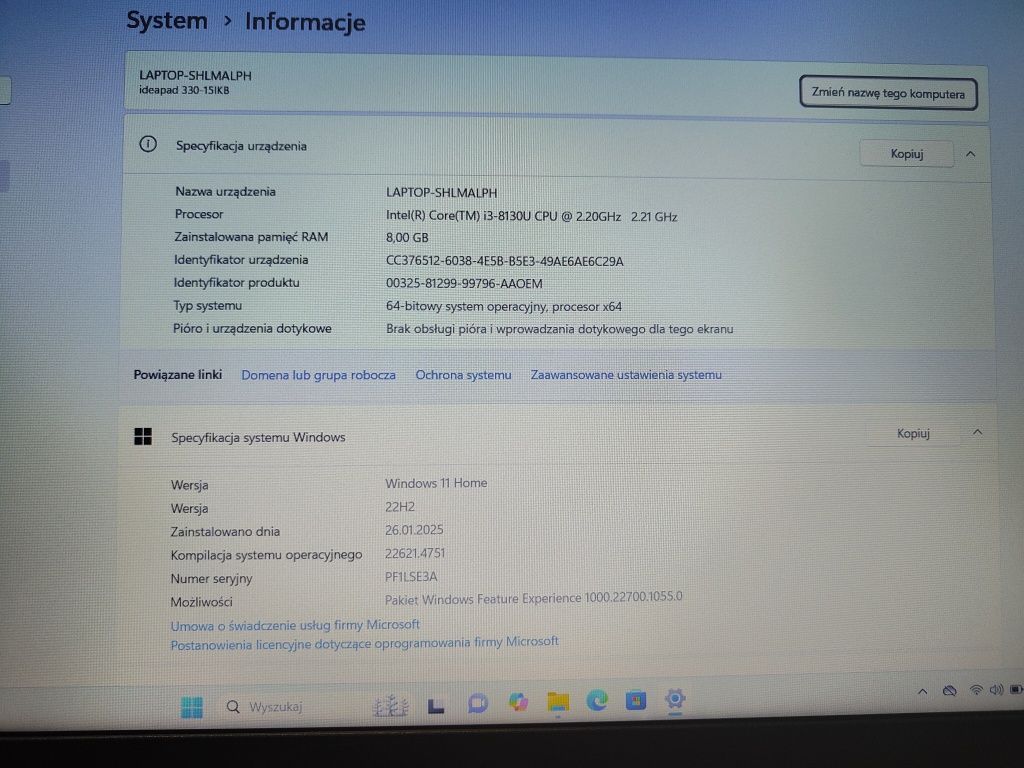Select device name value LAPTOP-SHLMALPH in specs

coord(441,193)
